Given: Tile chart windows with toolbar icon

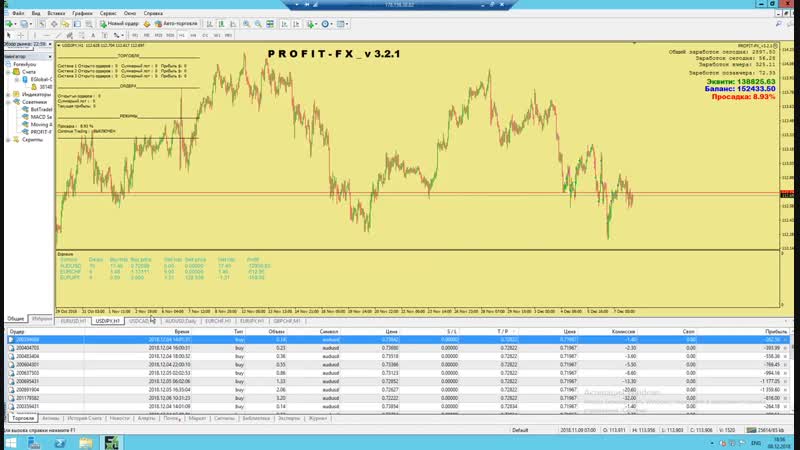Looking at the screenshot, I should tap(270, 24).
